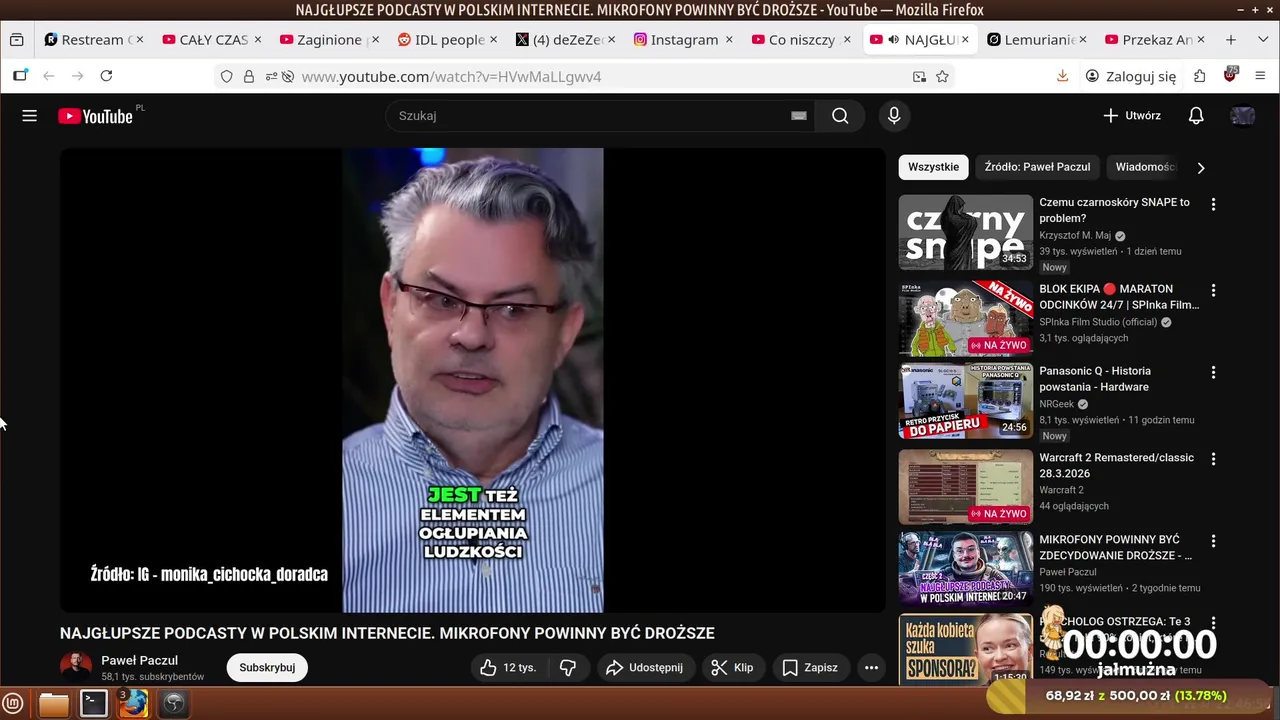Open Firefox View recent browsing icon

coord(16,40)
